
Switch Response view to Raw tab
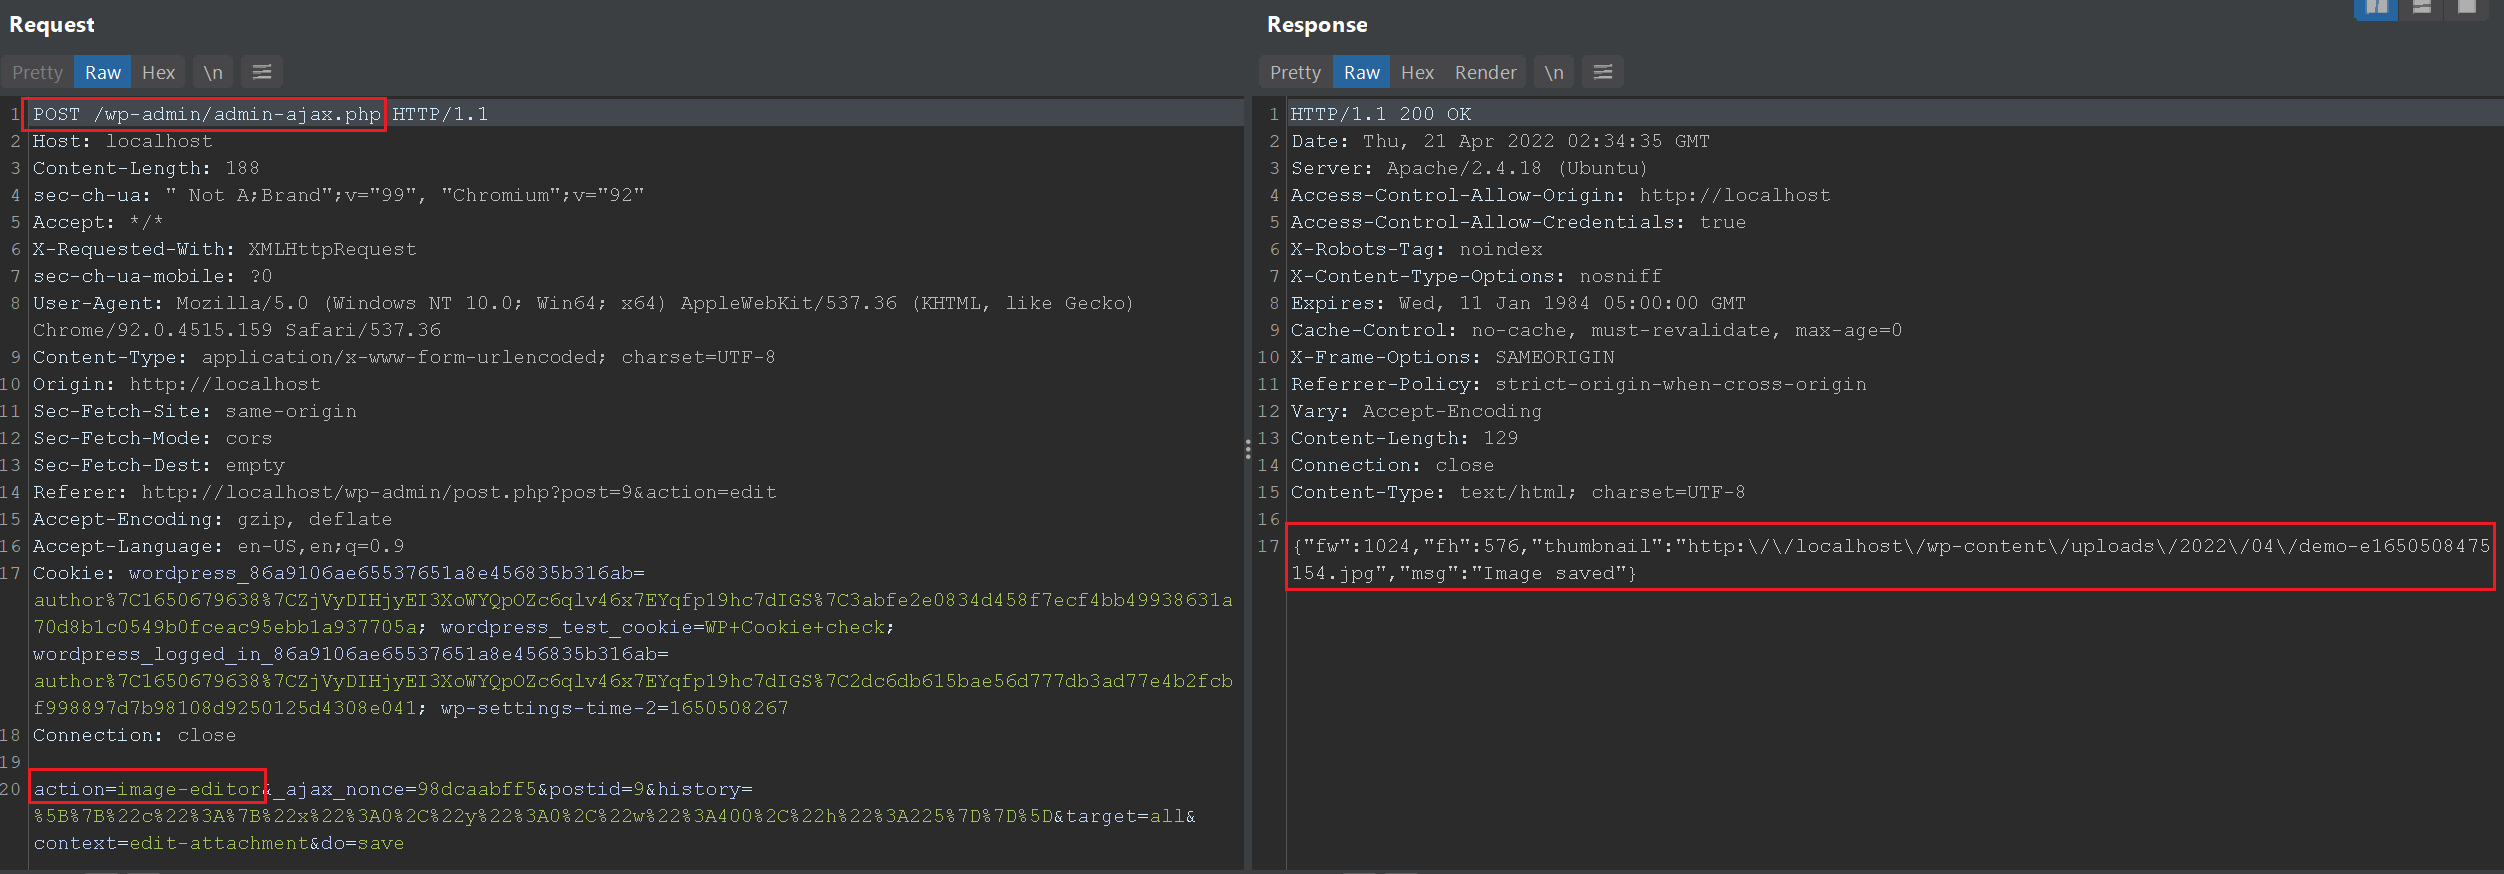pos(1362,72)
